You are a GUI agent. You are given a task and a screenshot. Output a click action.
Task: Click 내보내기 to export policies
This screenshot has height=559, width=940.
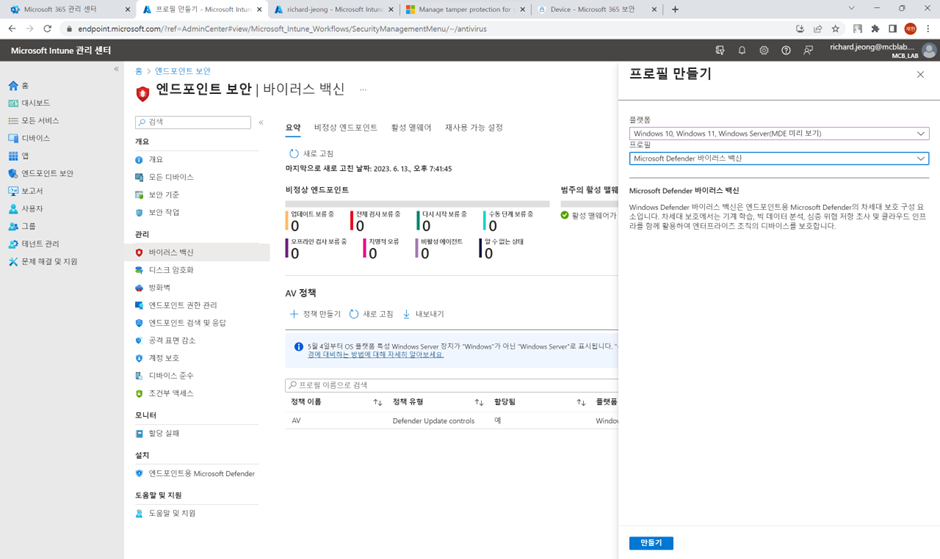pos(423,314)
